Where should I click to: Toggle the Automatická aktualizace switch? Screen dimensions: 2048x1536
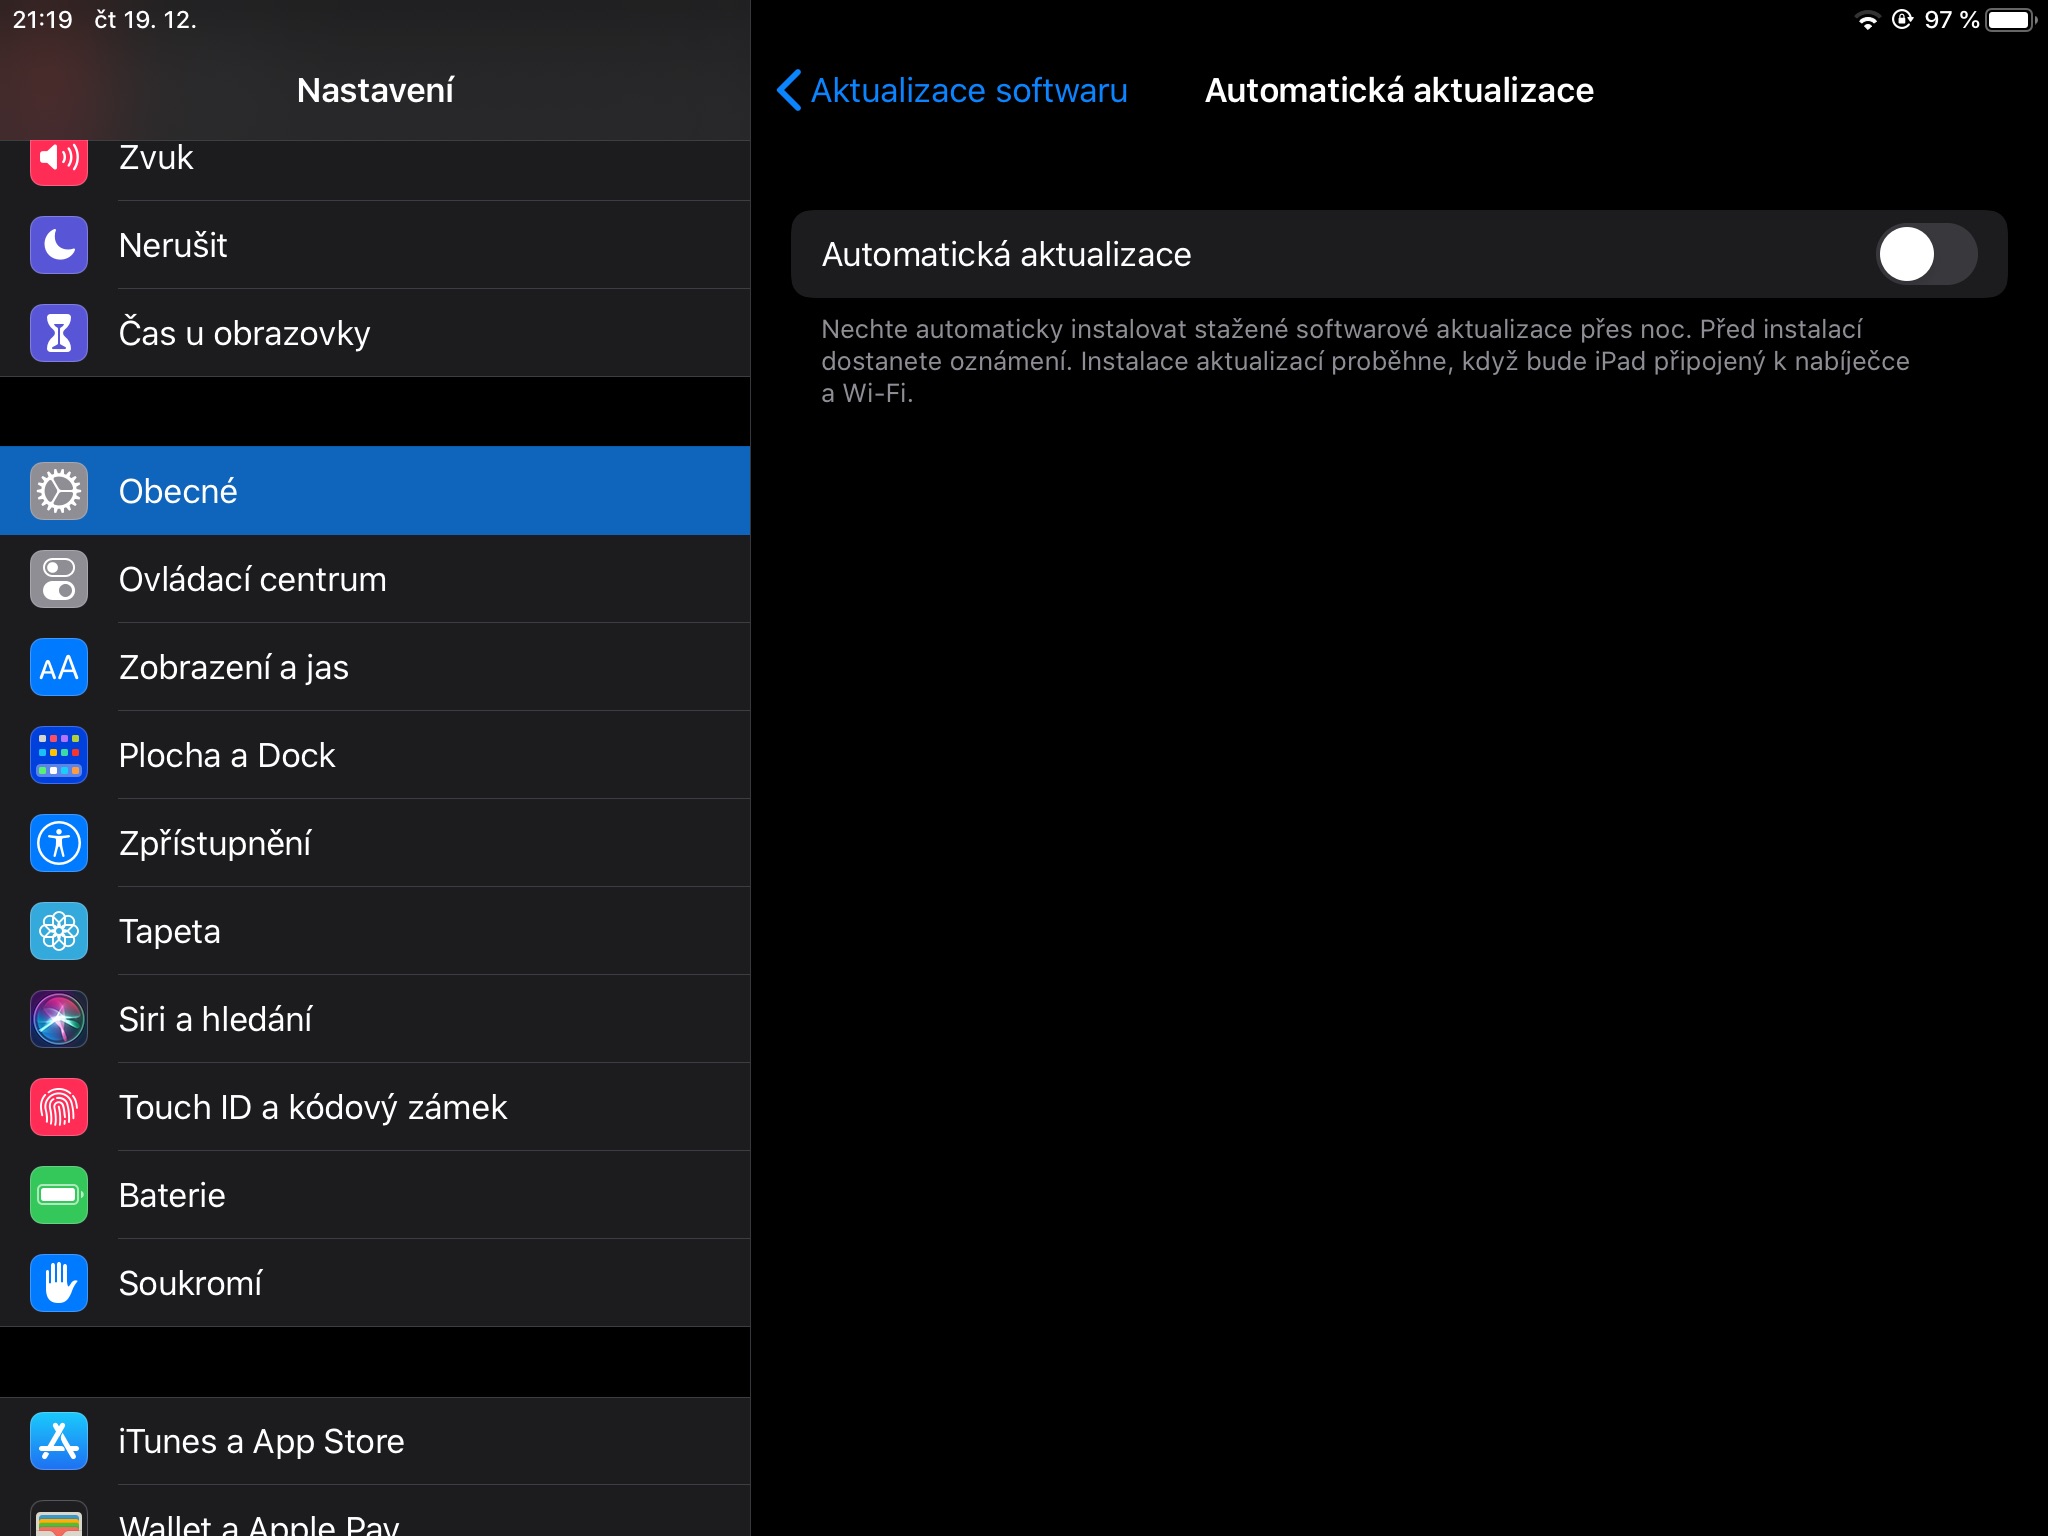tap(1925, 254)
